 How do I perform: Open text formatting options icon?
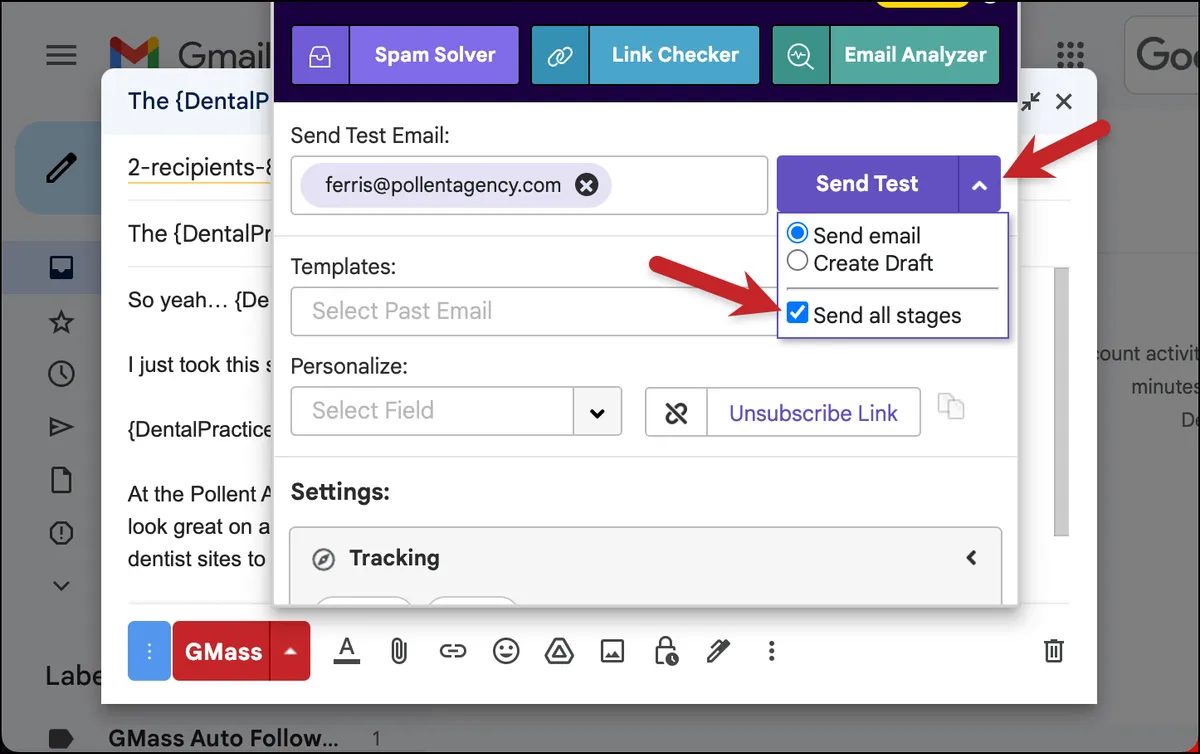coord(347,651)
